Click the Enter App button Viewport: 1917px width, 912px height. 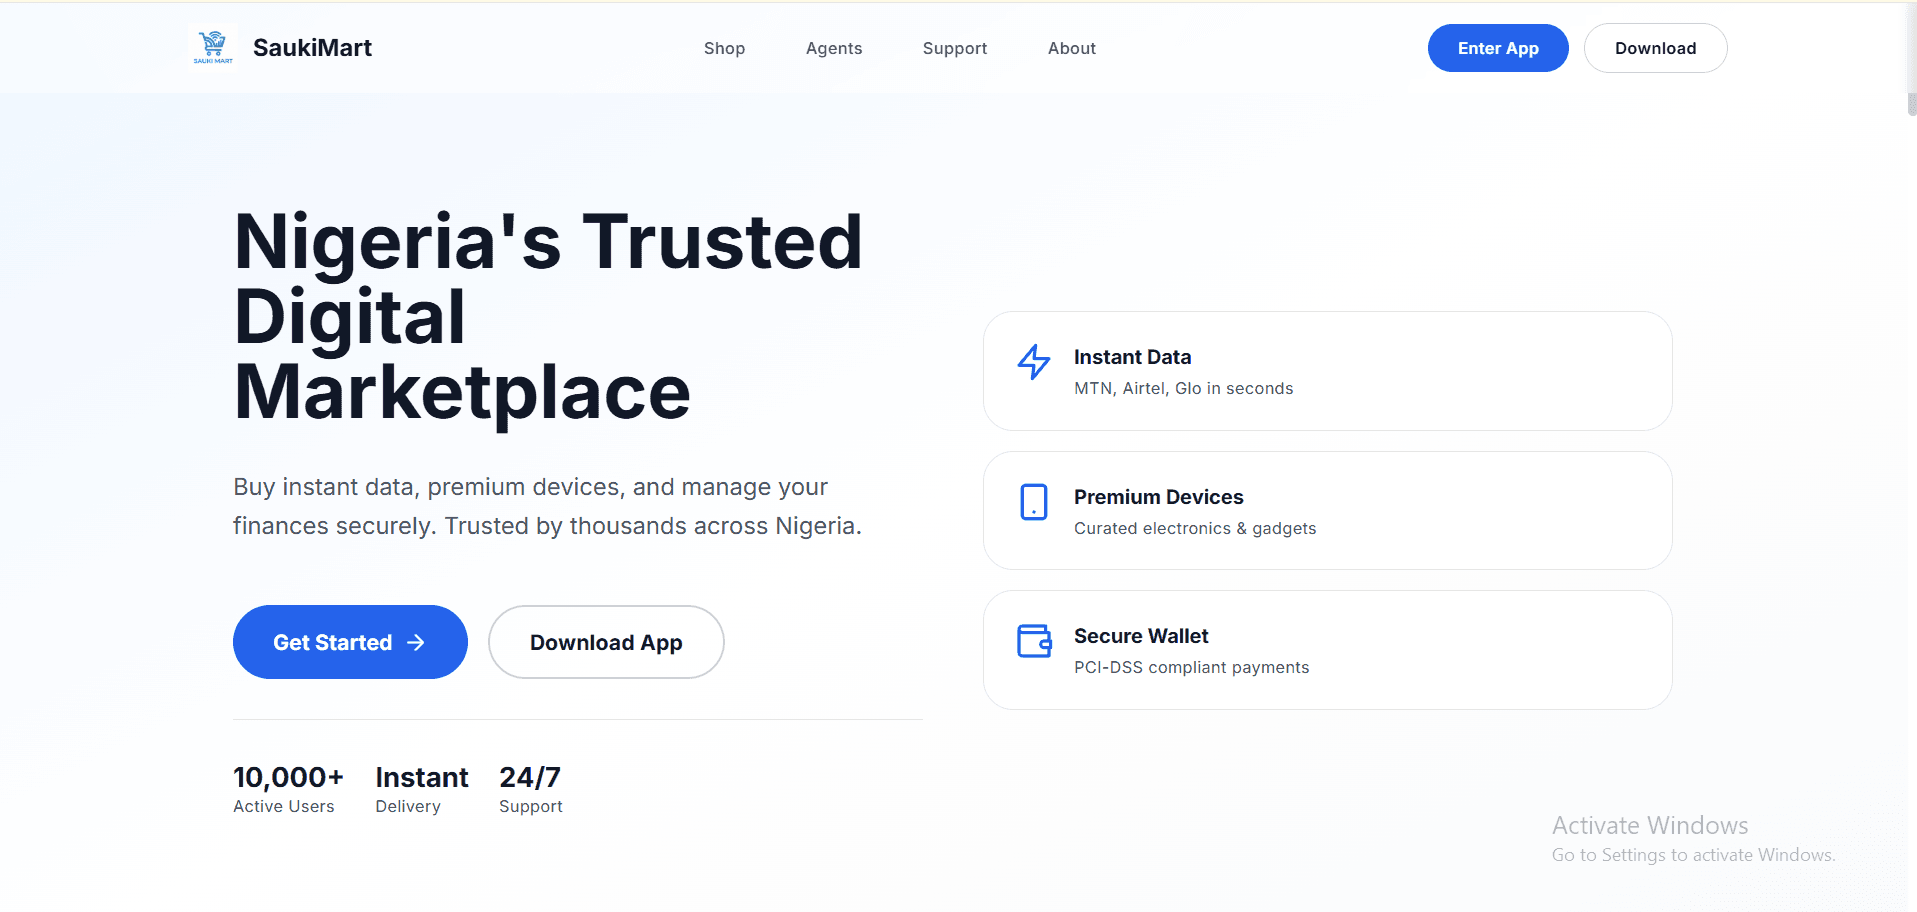[1497, 48]
